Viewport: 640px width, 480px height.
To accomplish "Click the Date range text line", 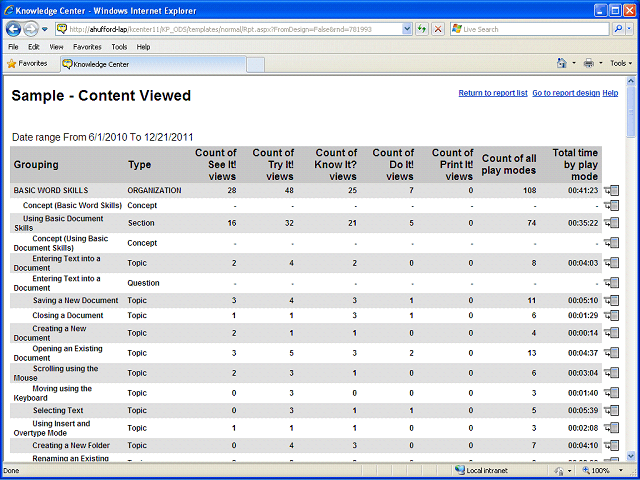I will coord(102,137).
